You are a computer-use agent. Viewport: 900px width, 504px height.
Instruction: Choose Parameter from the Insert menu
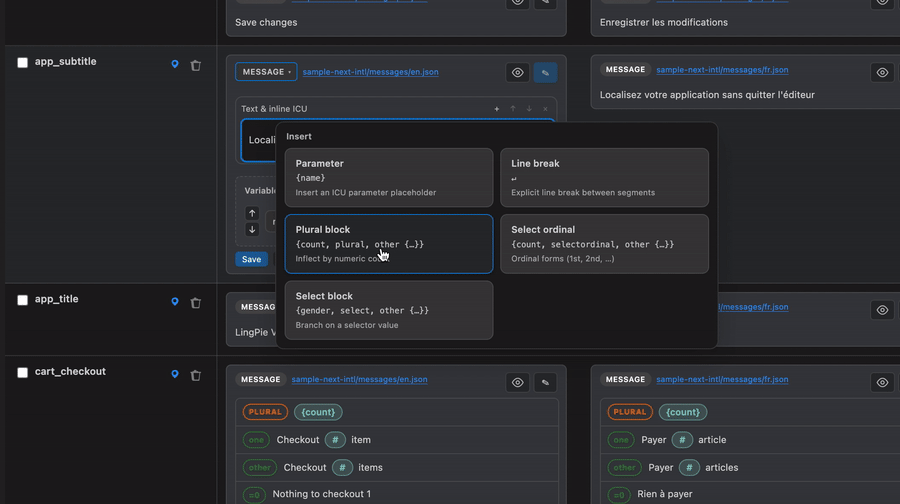[389, 178]
